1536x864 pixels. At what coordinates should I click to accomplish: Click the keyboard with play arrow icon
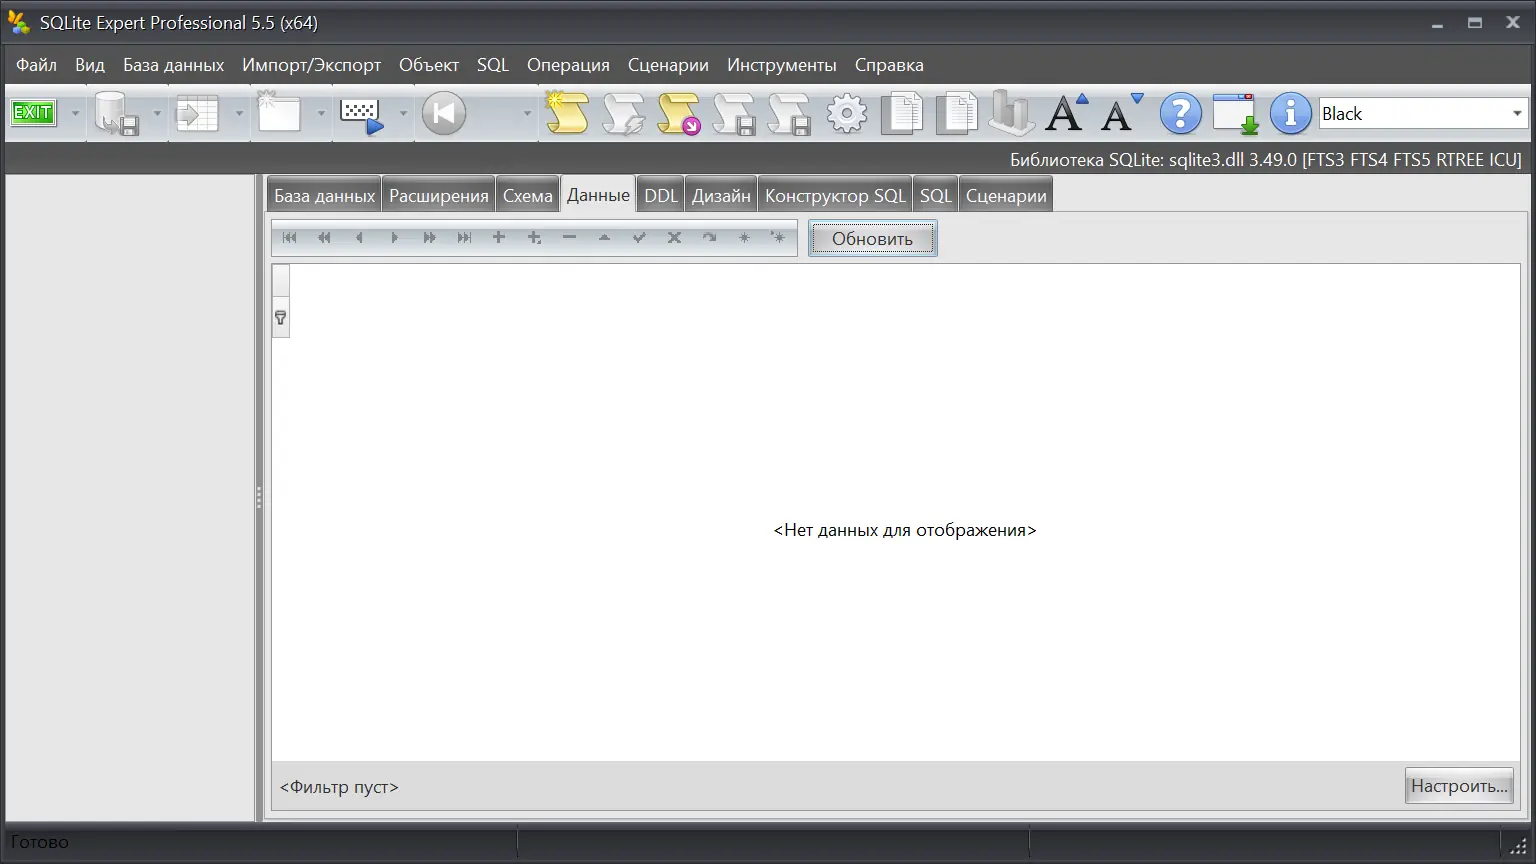click(361, 115)
